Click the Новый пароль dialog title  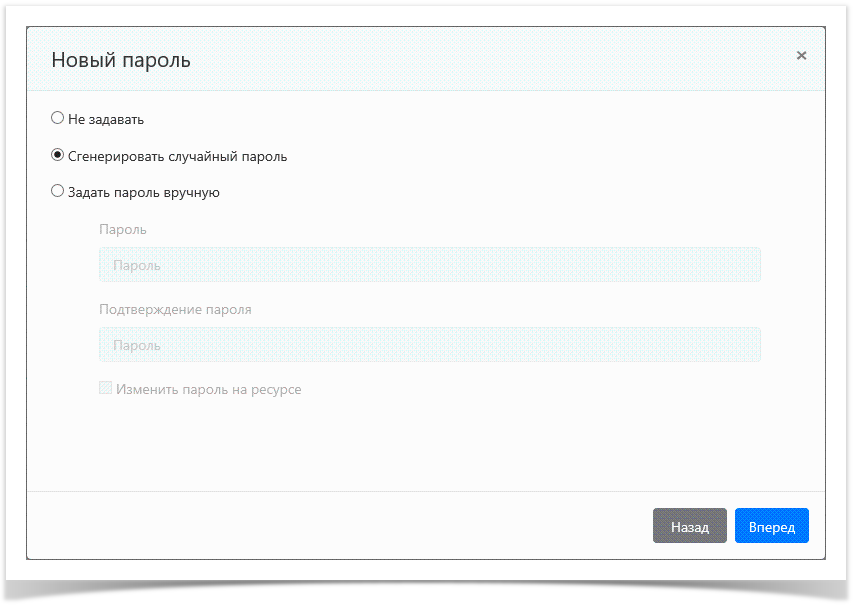pos(120,61)
